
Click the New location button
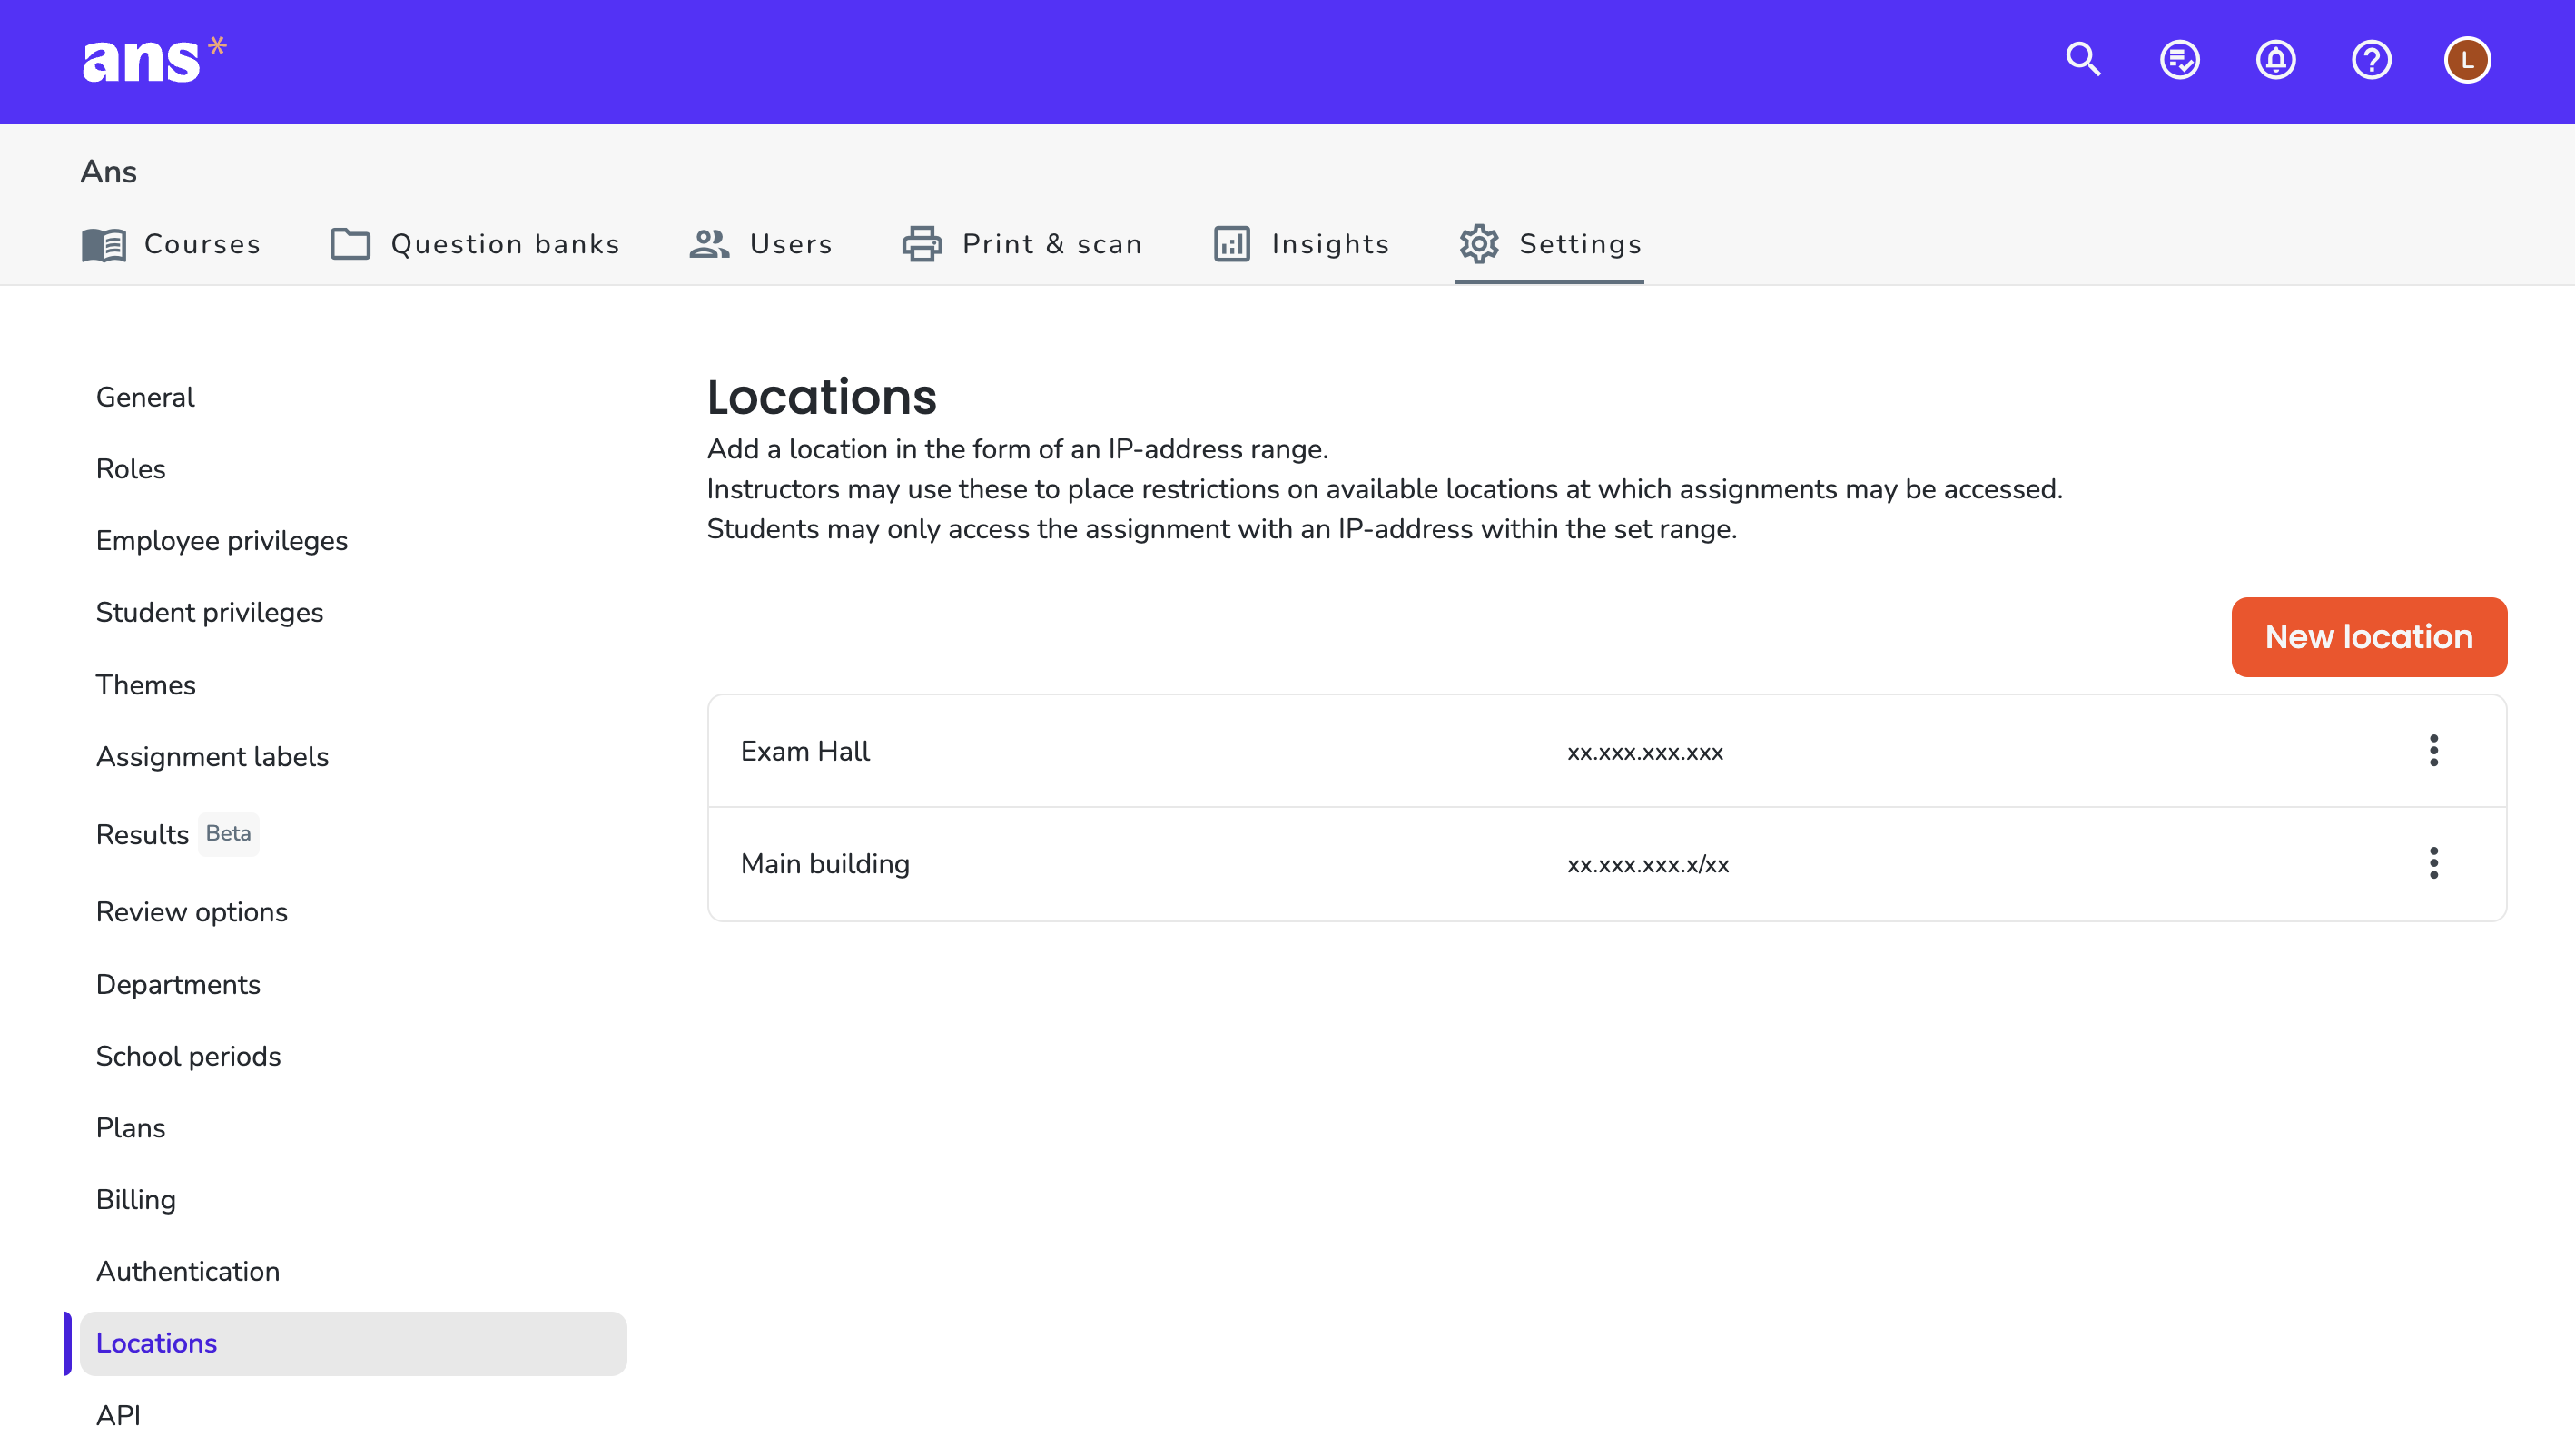[2368, 637]
